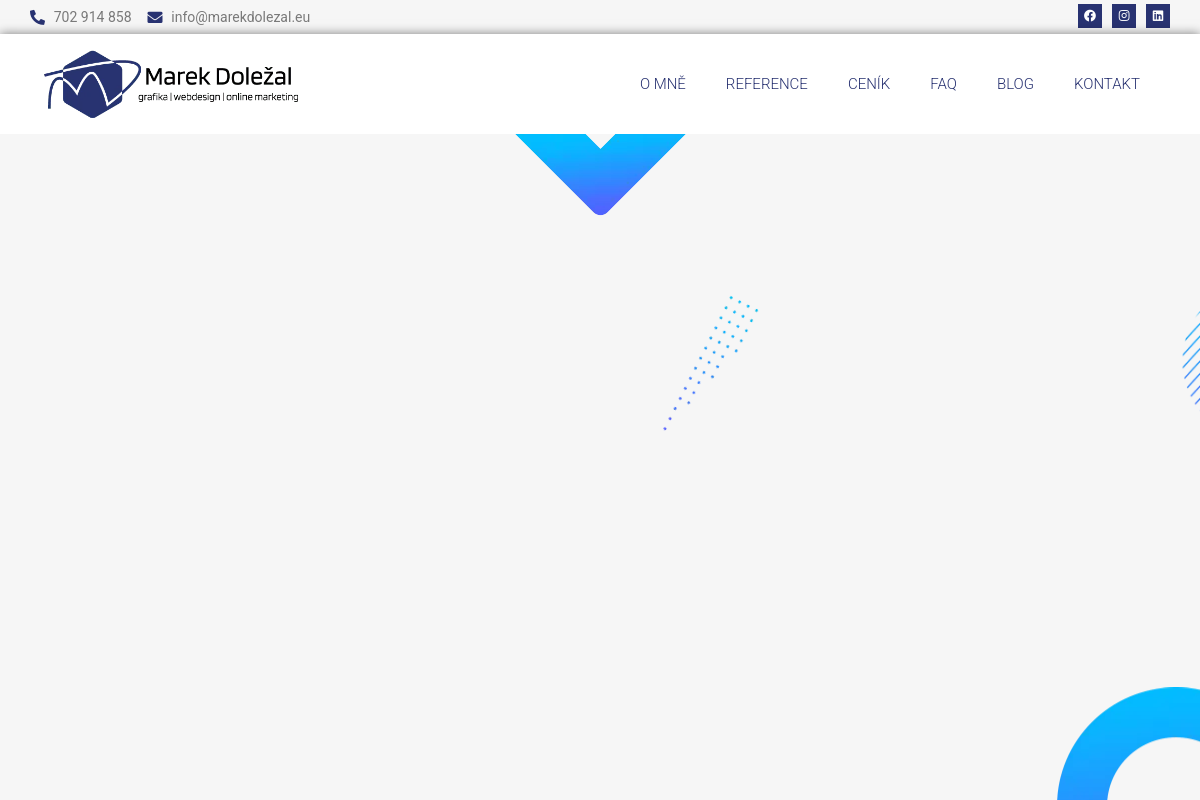Call the number 702 914 858
This screenshot has height=800, width=1200.
point(92,17)
